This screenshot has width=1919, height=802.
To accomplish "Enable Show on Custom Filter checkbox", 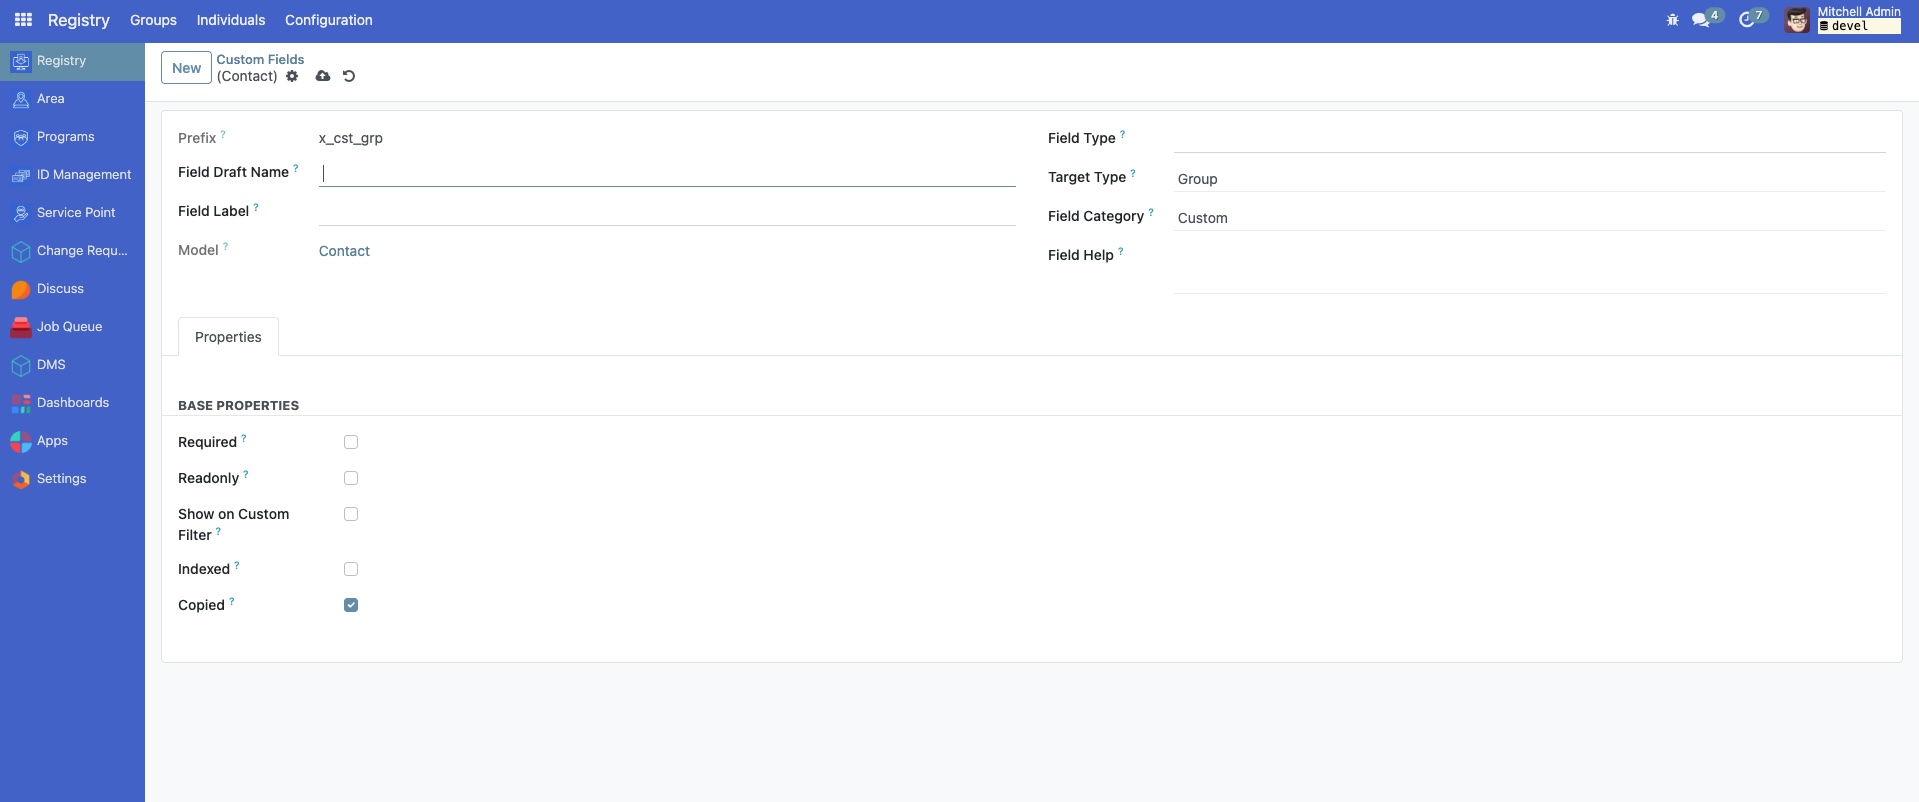I will 351,514.
